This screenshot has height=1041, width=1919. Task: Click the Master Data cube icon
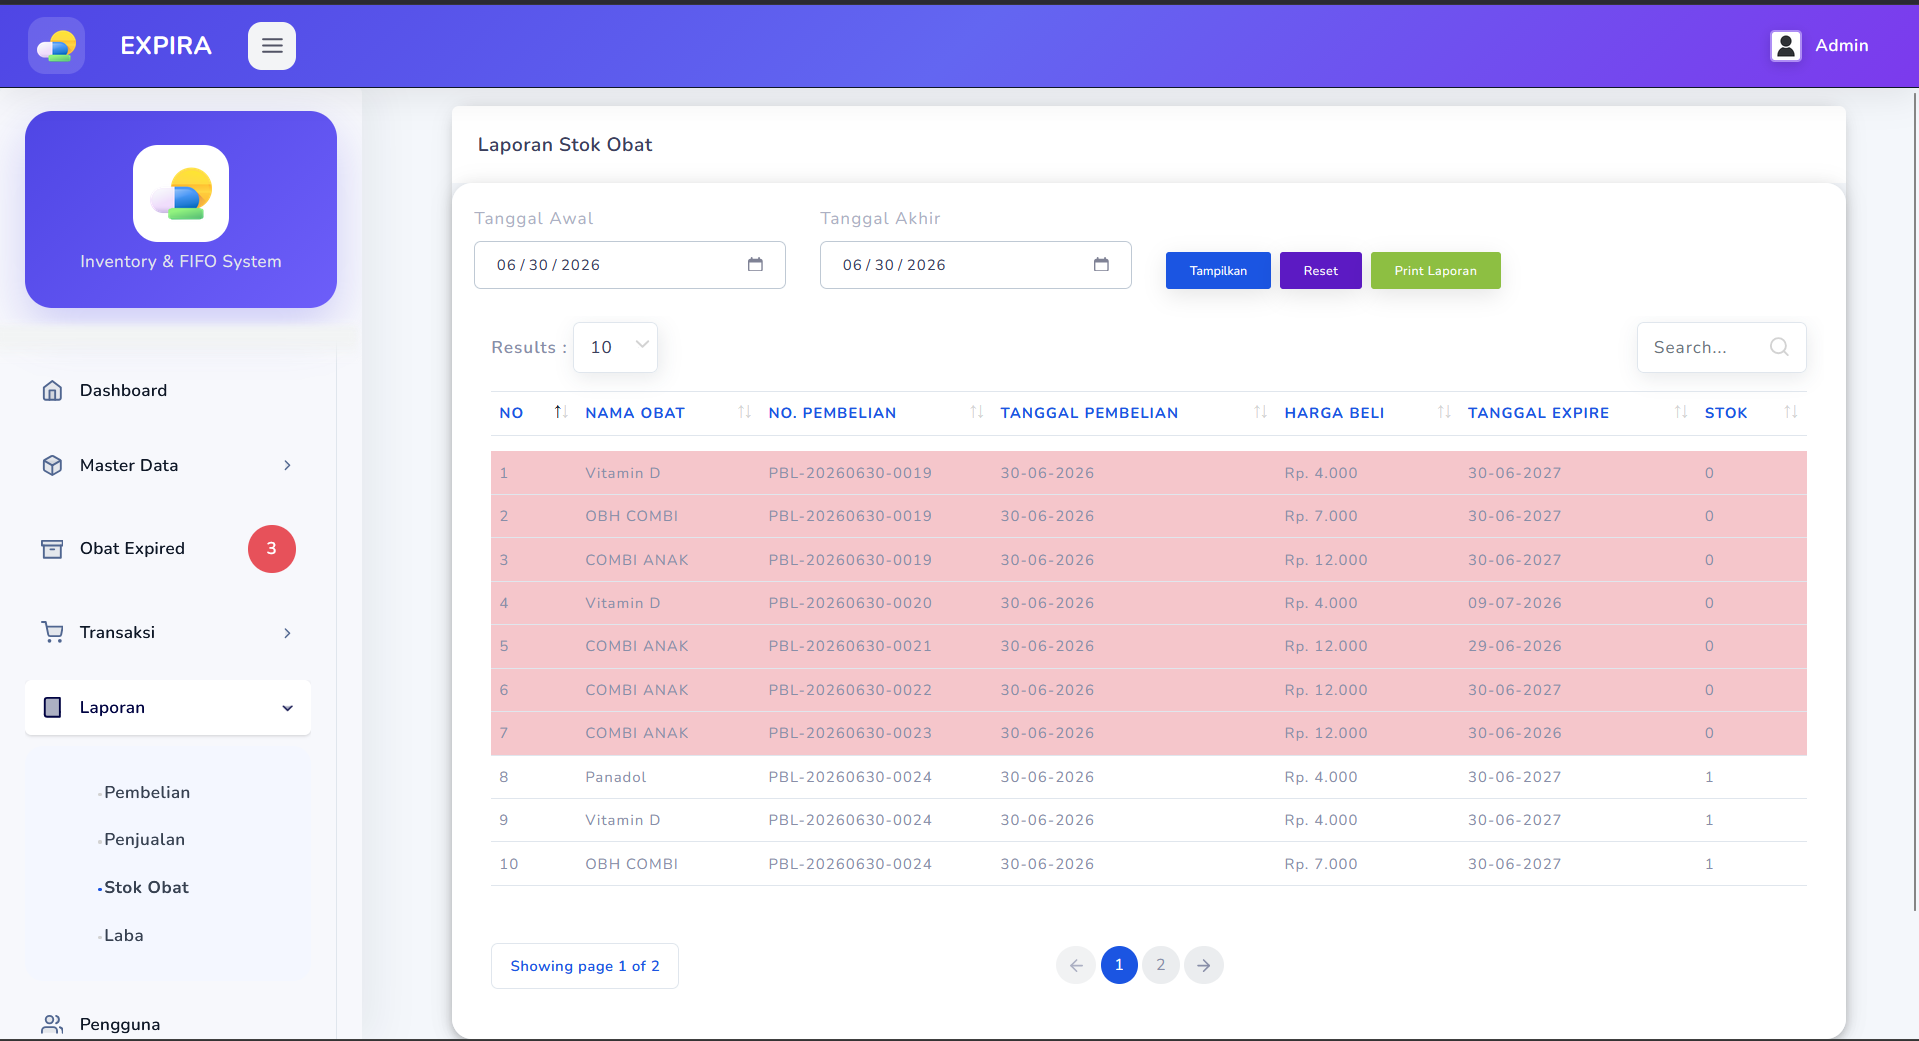pyautogui.click(x=52, y=465)
